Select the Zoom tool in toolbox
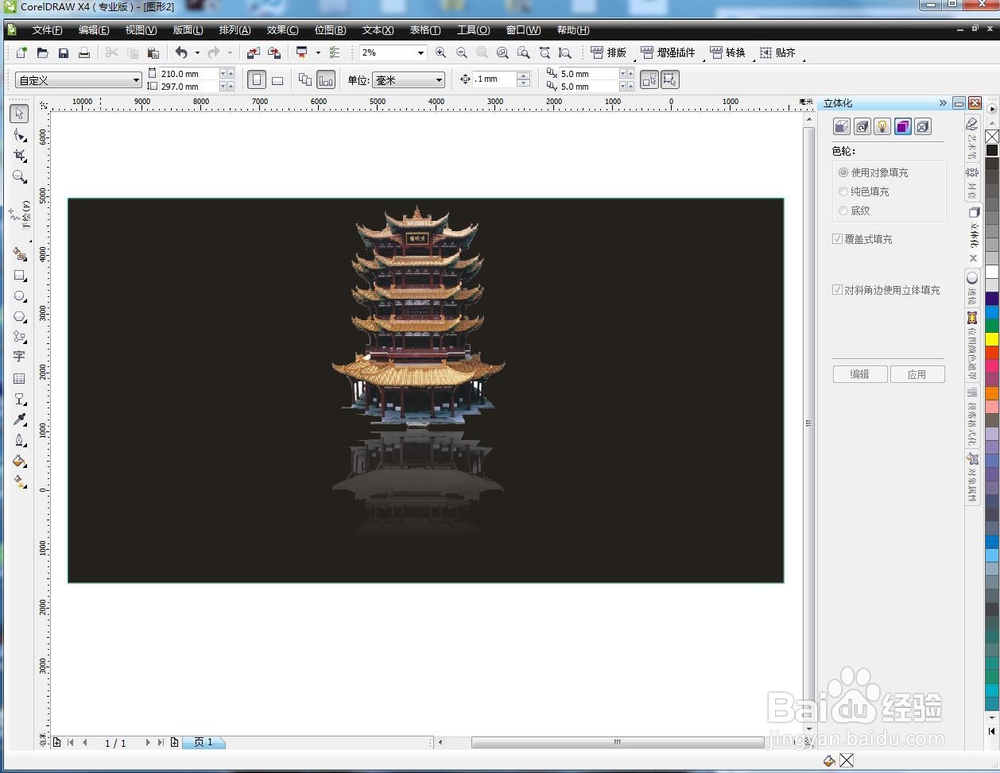The height and width of the screenshot is (773, 1000). coord(20,177)
